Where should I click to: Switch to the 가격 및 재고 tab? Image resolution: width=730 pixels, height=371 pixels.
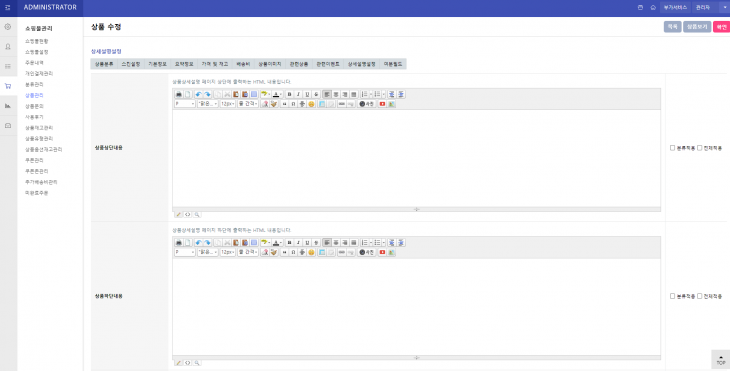[215, 64]
